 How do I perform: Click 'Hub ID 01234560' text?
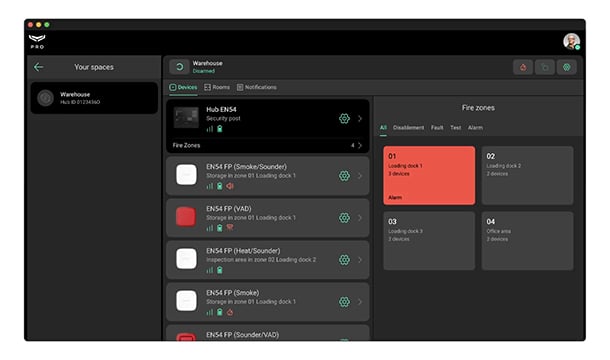tap(80, 102)
